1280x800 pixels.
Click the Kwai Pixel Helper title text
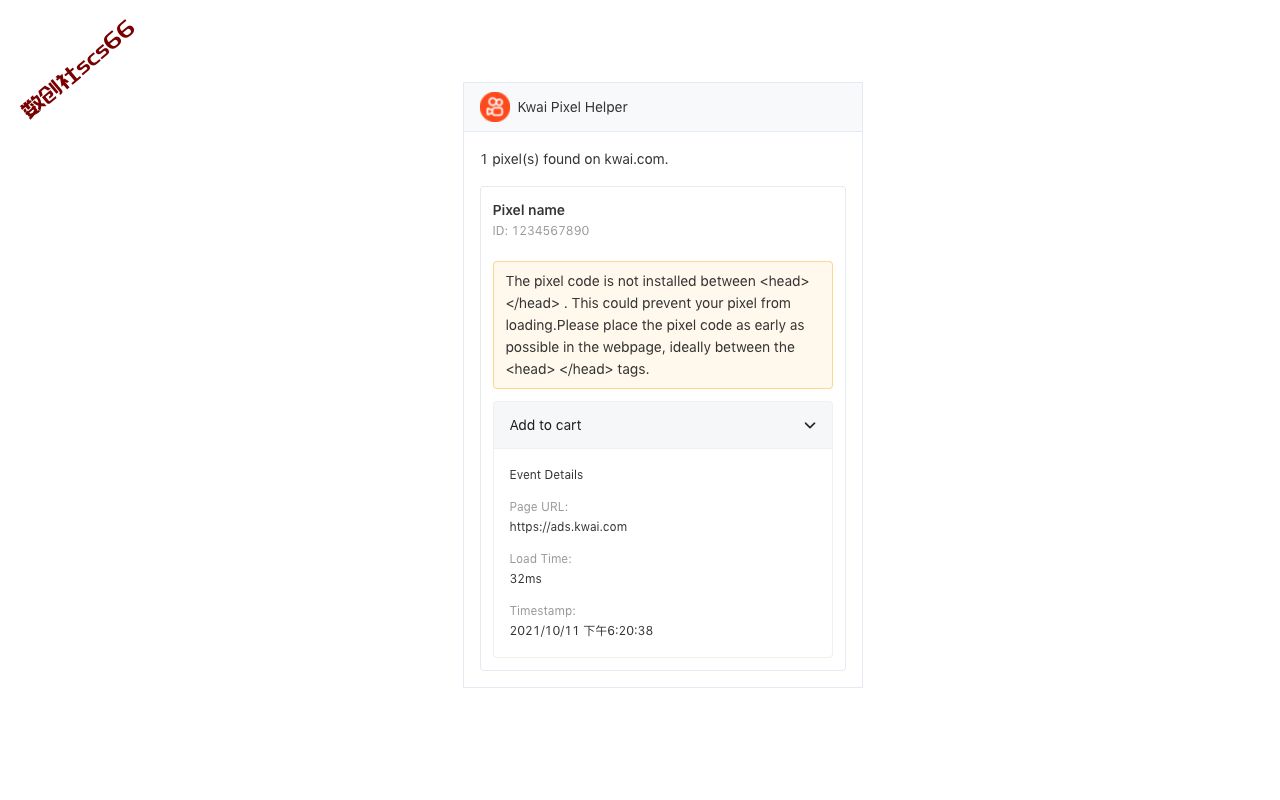[572, 107]
